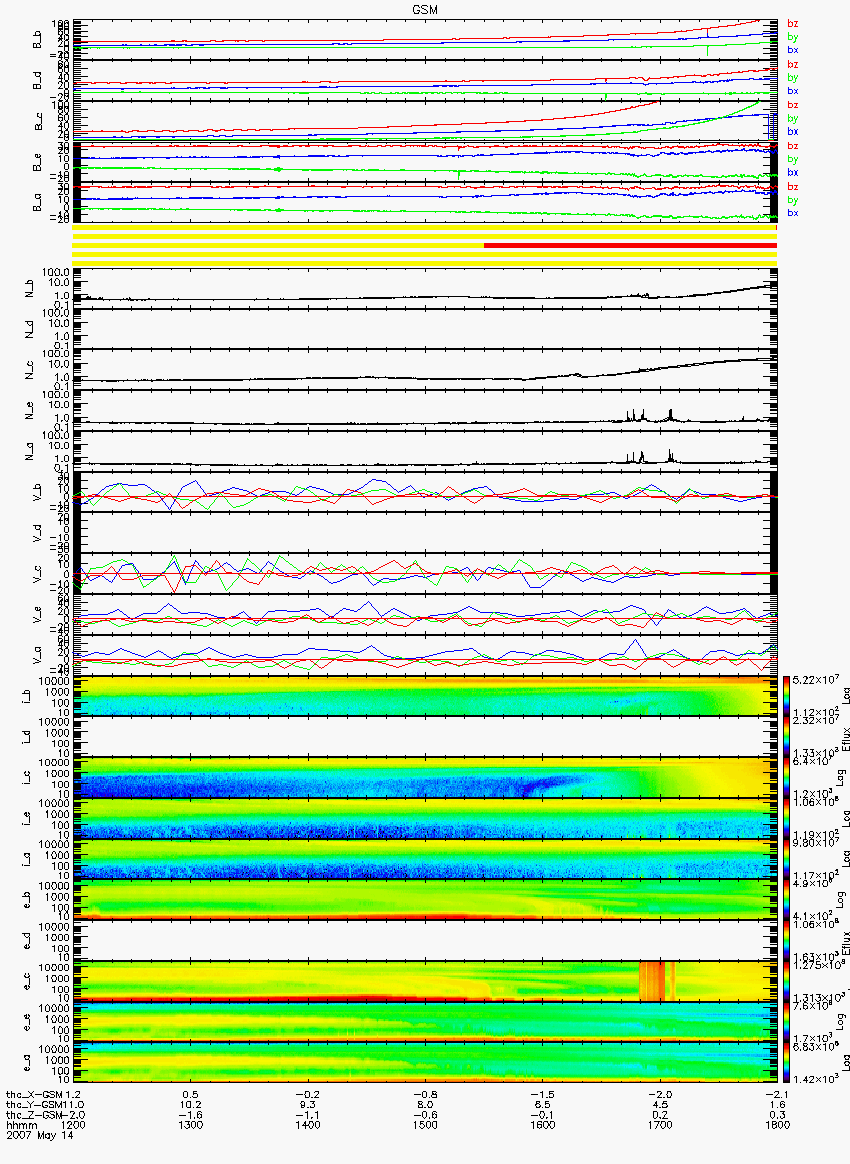Viewport: 850px width, 1164px height.
Task: Select the i_d ion spectrogram label
Action: coord(25,736)
